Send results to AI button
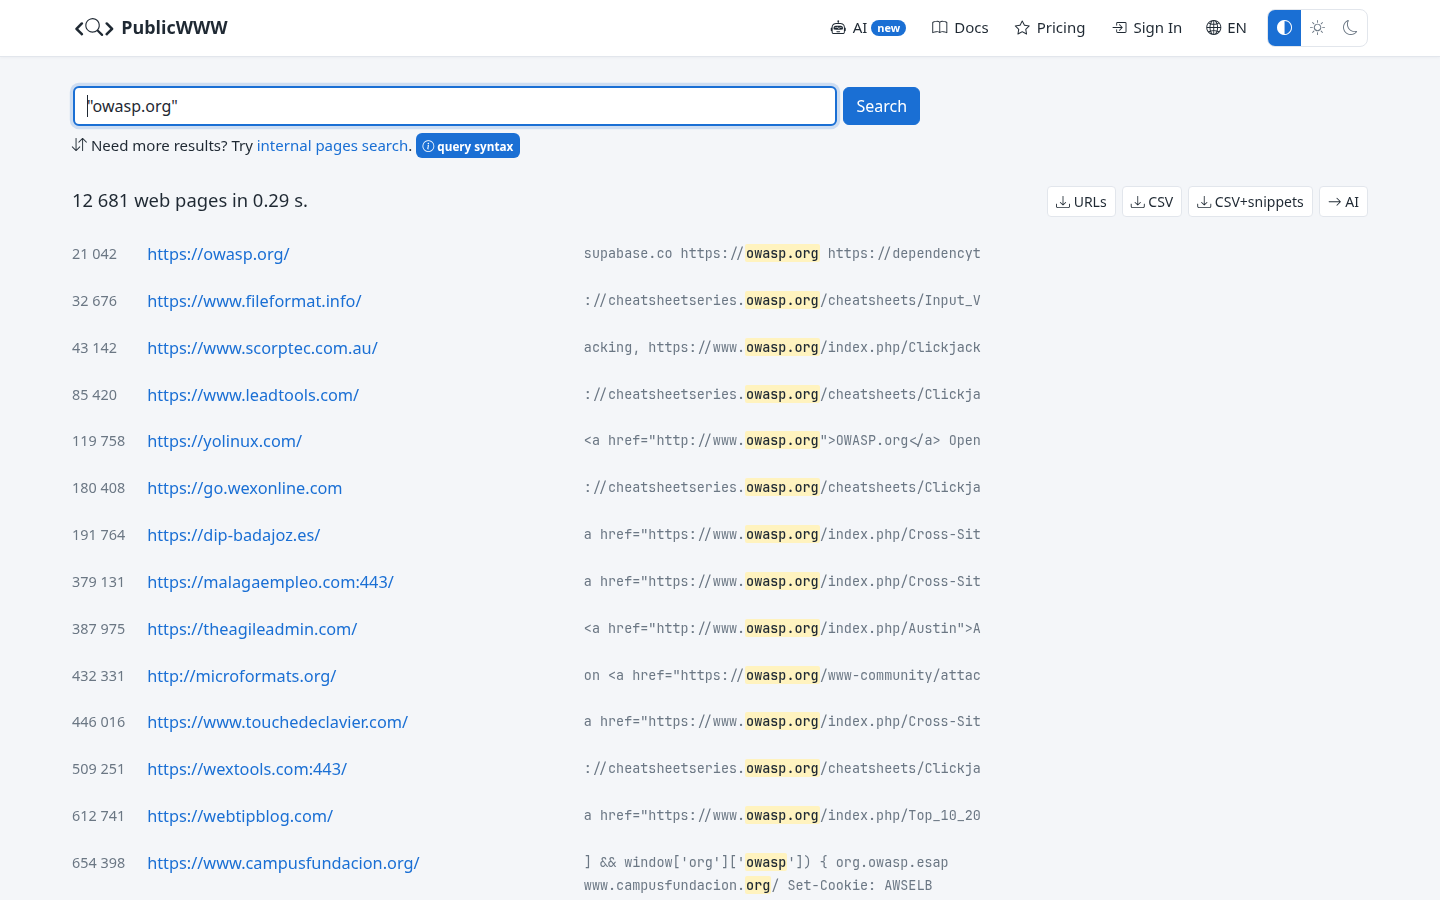The height and width of the screenshot is (900, 1440). 1343,202
